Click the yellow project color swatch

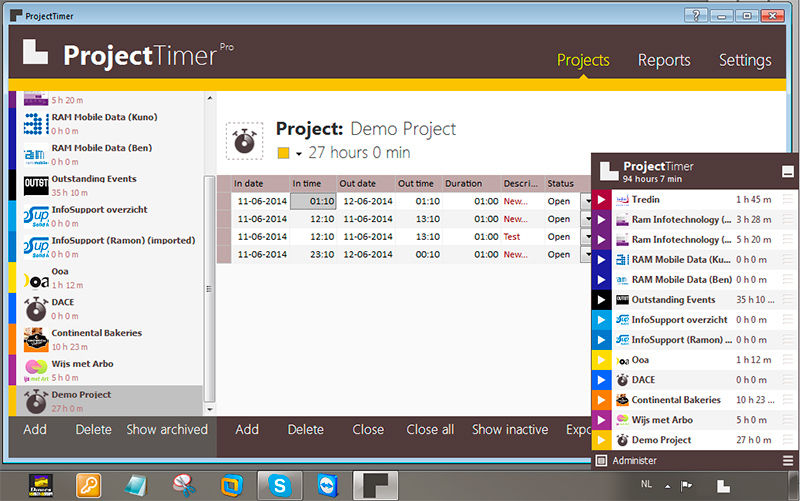pyautogui.click(x=283, y=153)
